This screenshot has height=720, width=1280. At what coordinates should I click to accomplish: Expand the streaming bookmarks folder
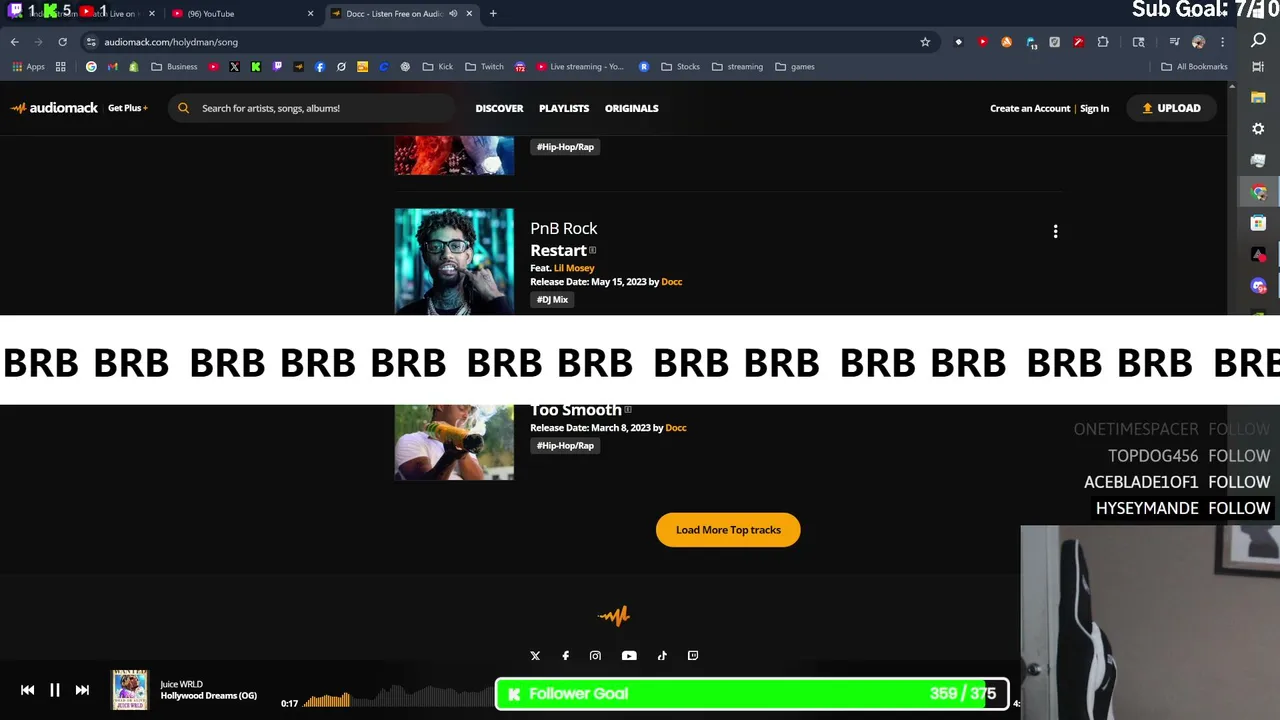tap(738, 67)
